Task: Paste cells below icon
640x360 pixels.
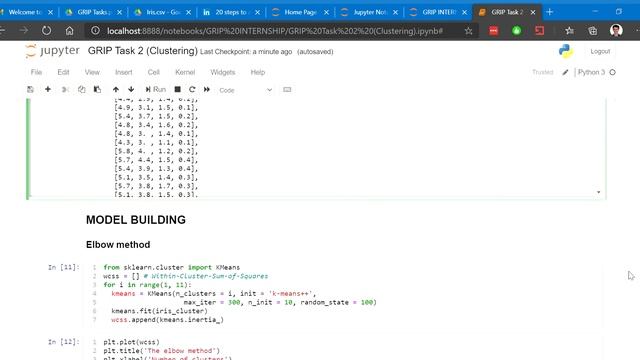Action: click(x=97, y=89)
